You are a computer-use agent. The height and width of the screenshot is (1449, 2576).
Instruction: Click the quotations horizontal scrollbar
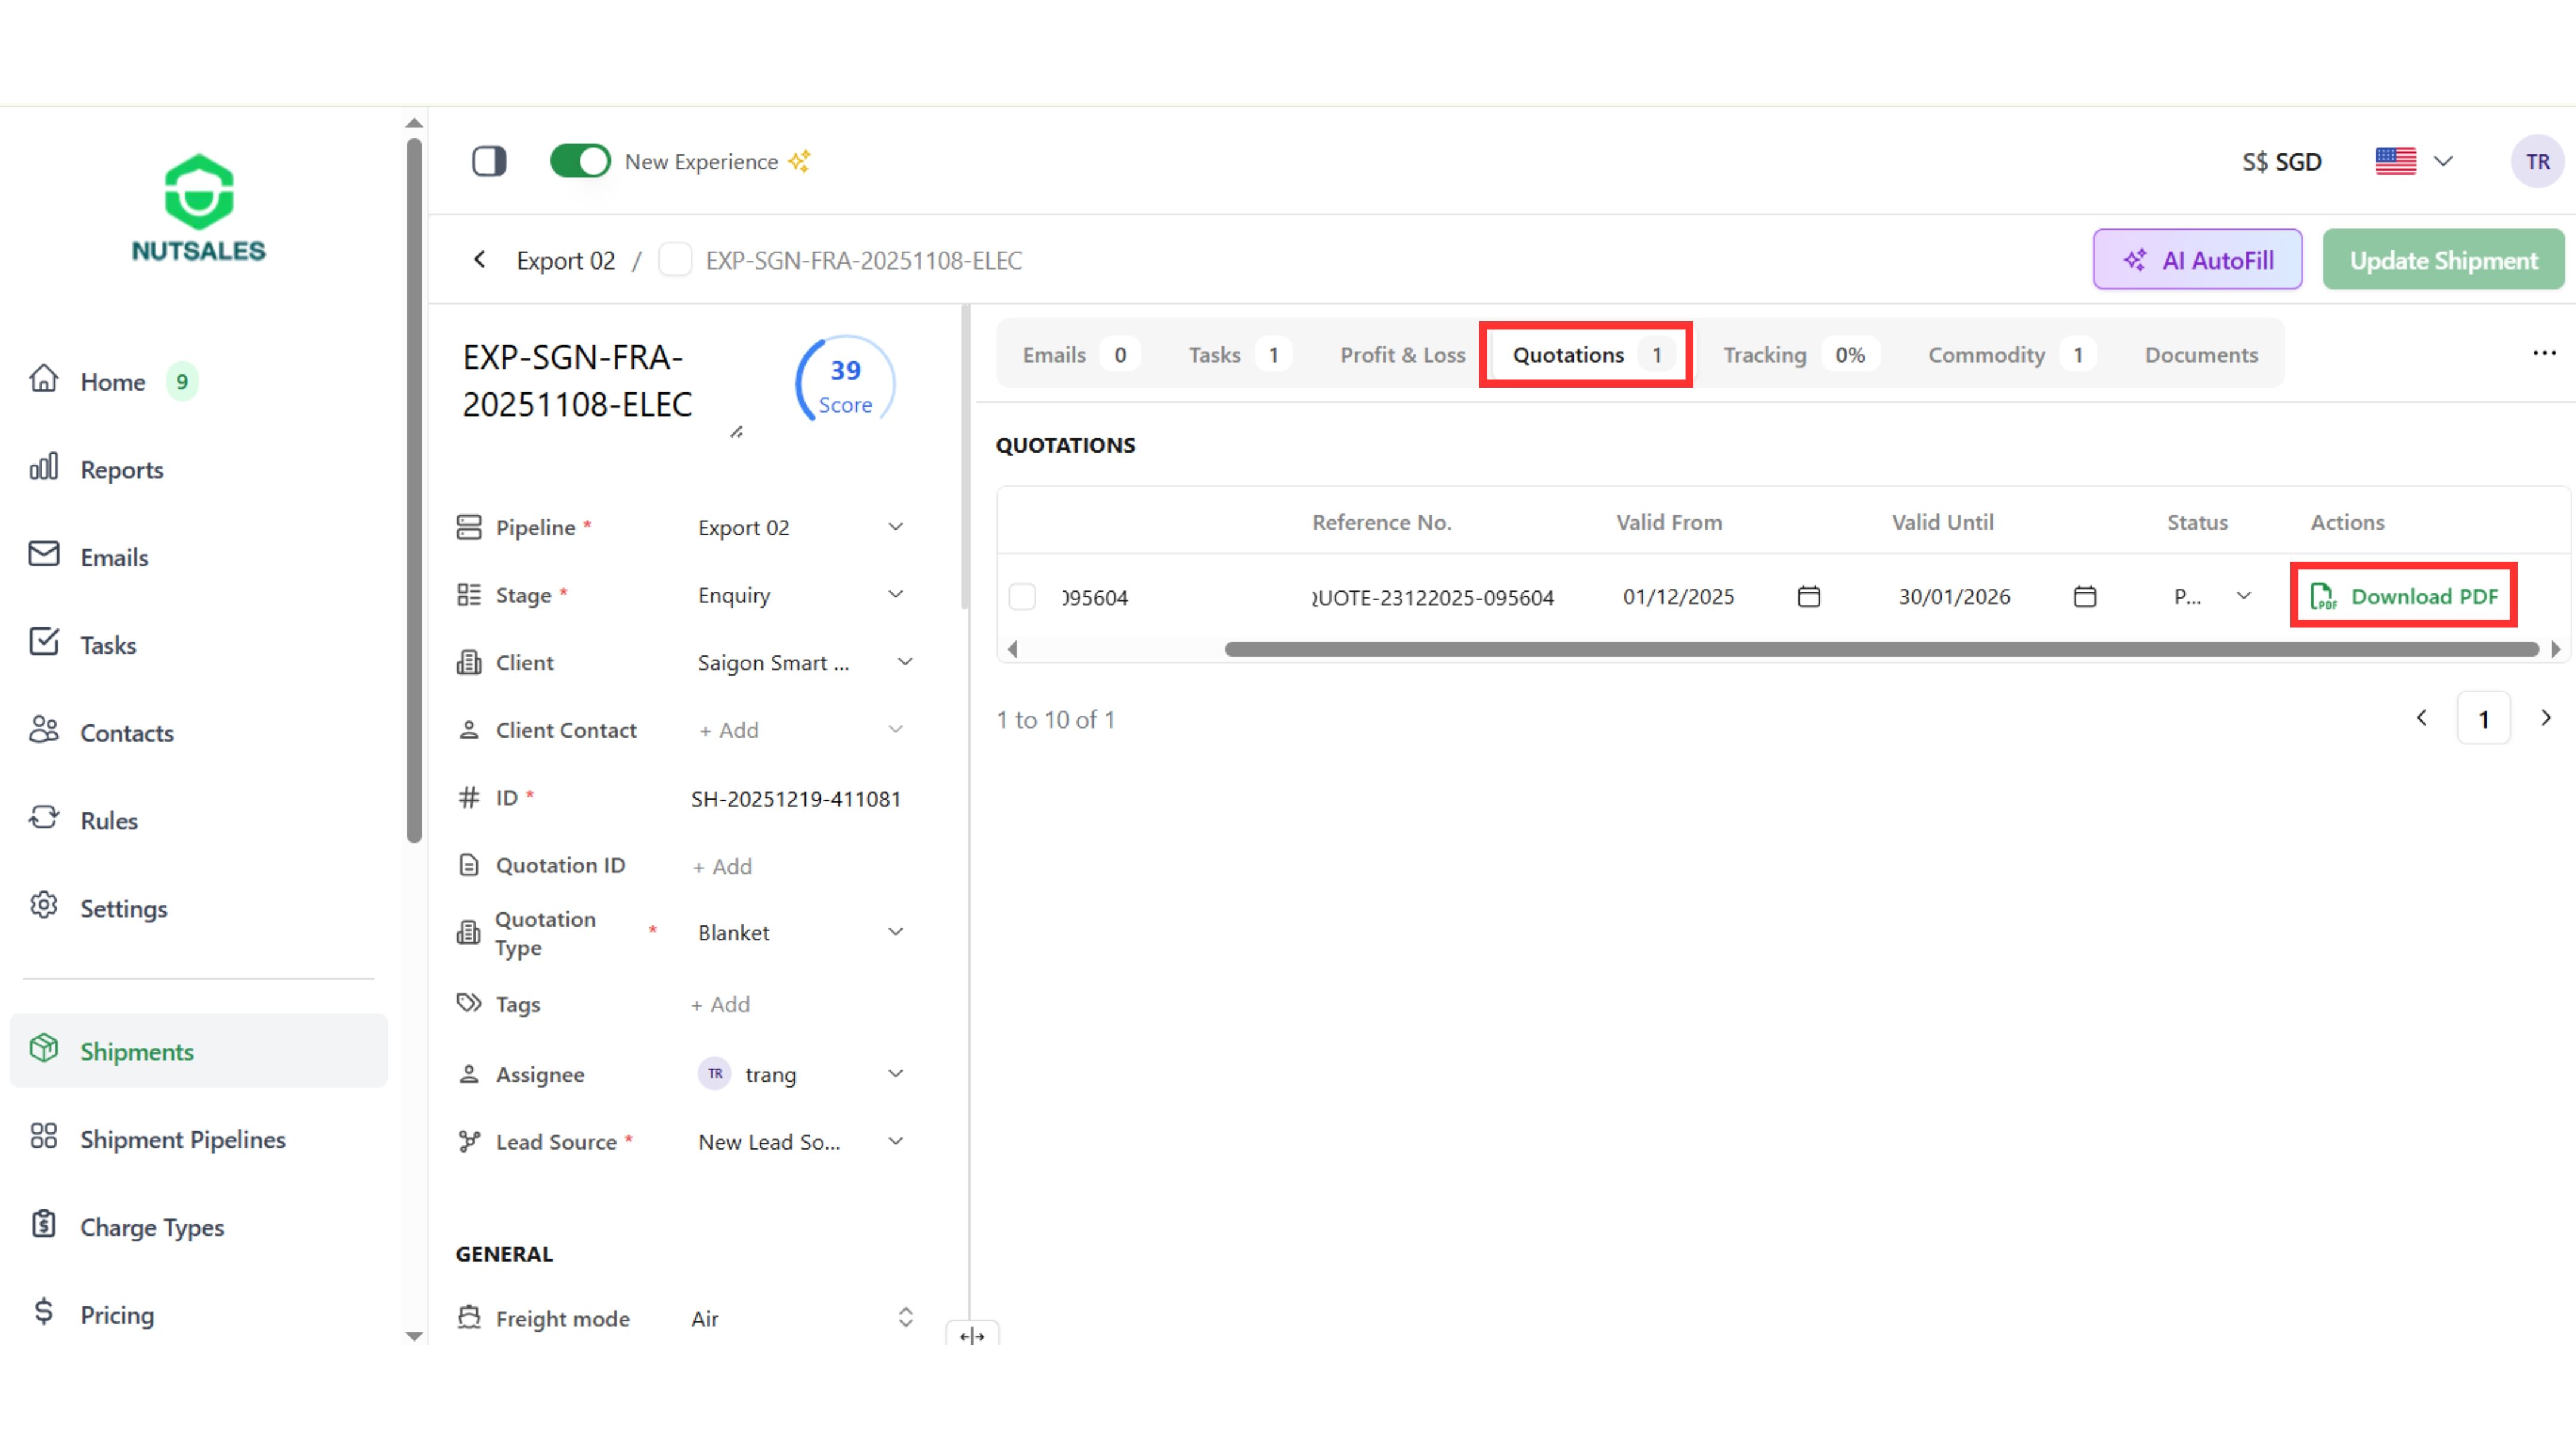coord(1880,650)
